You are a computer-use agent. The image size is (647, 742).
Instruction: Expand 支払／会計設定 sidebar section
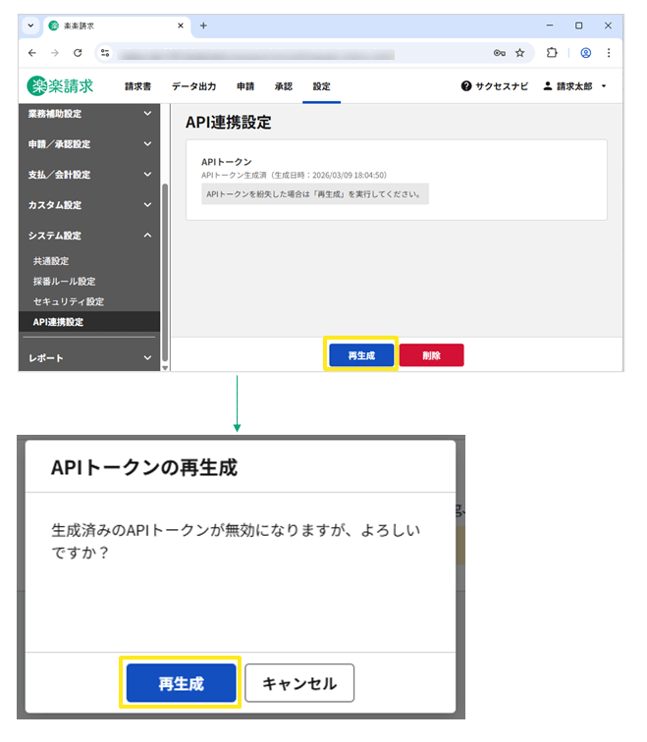click(89, 175)
